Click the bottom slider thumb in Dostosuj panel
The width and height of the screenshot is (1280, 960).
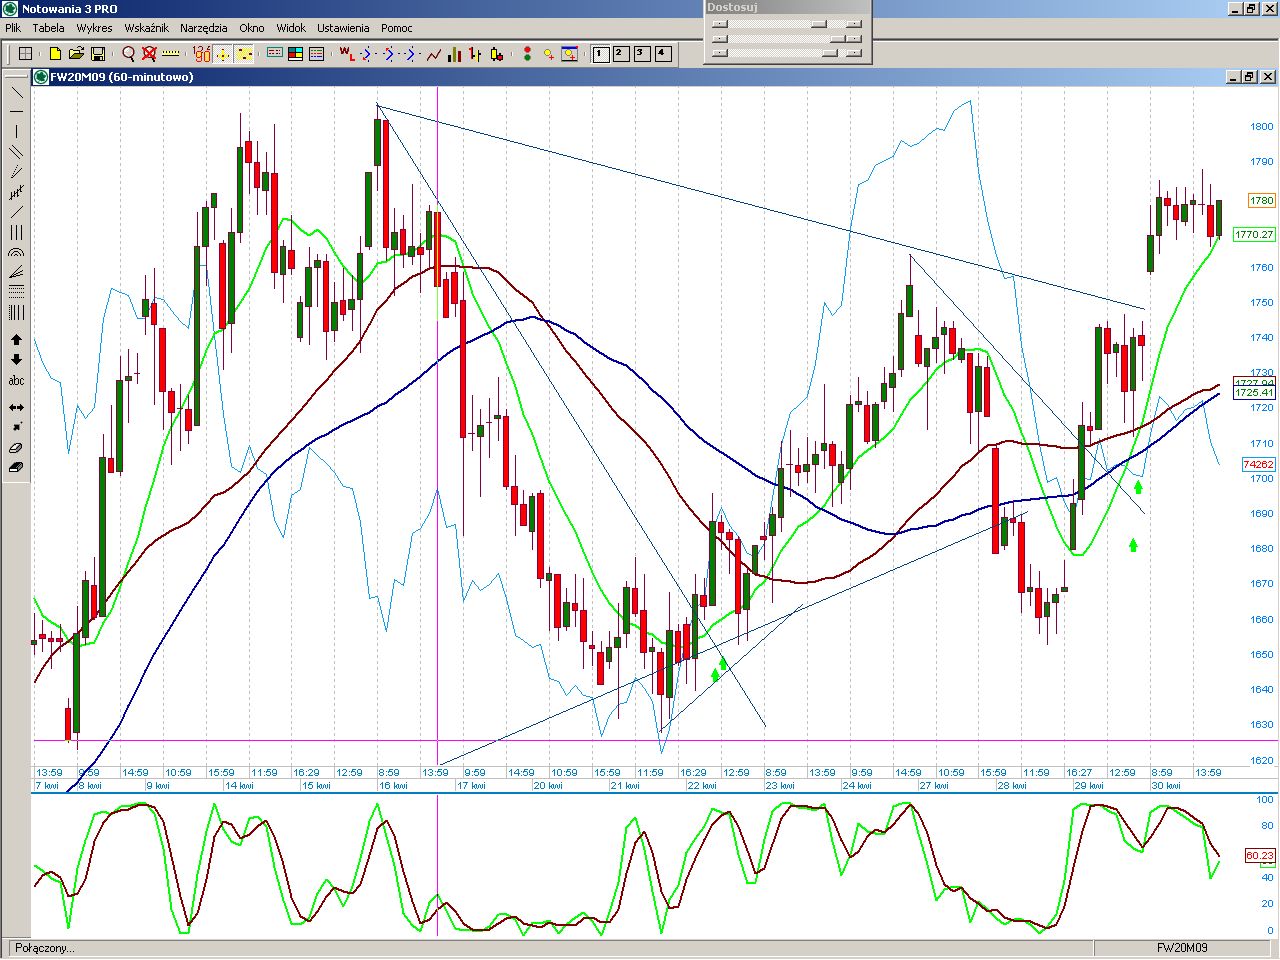click(x=829, y=53)
